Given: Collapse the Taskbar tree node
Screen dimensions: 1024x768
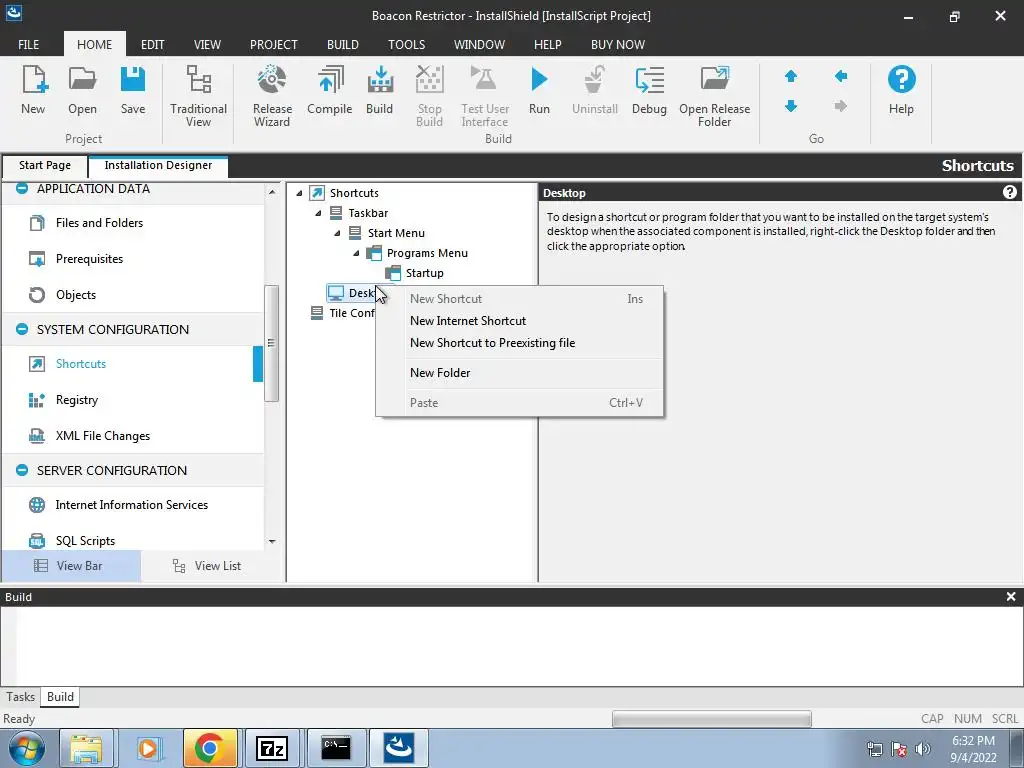Looking at the screenshot, I should click(318, 214).
